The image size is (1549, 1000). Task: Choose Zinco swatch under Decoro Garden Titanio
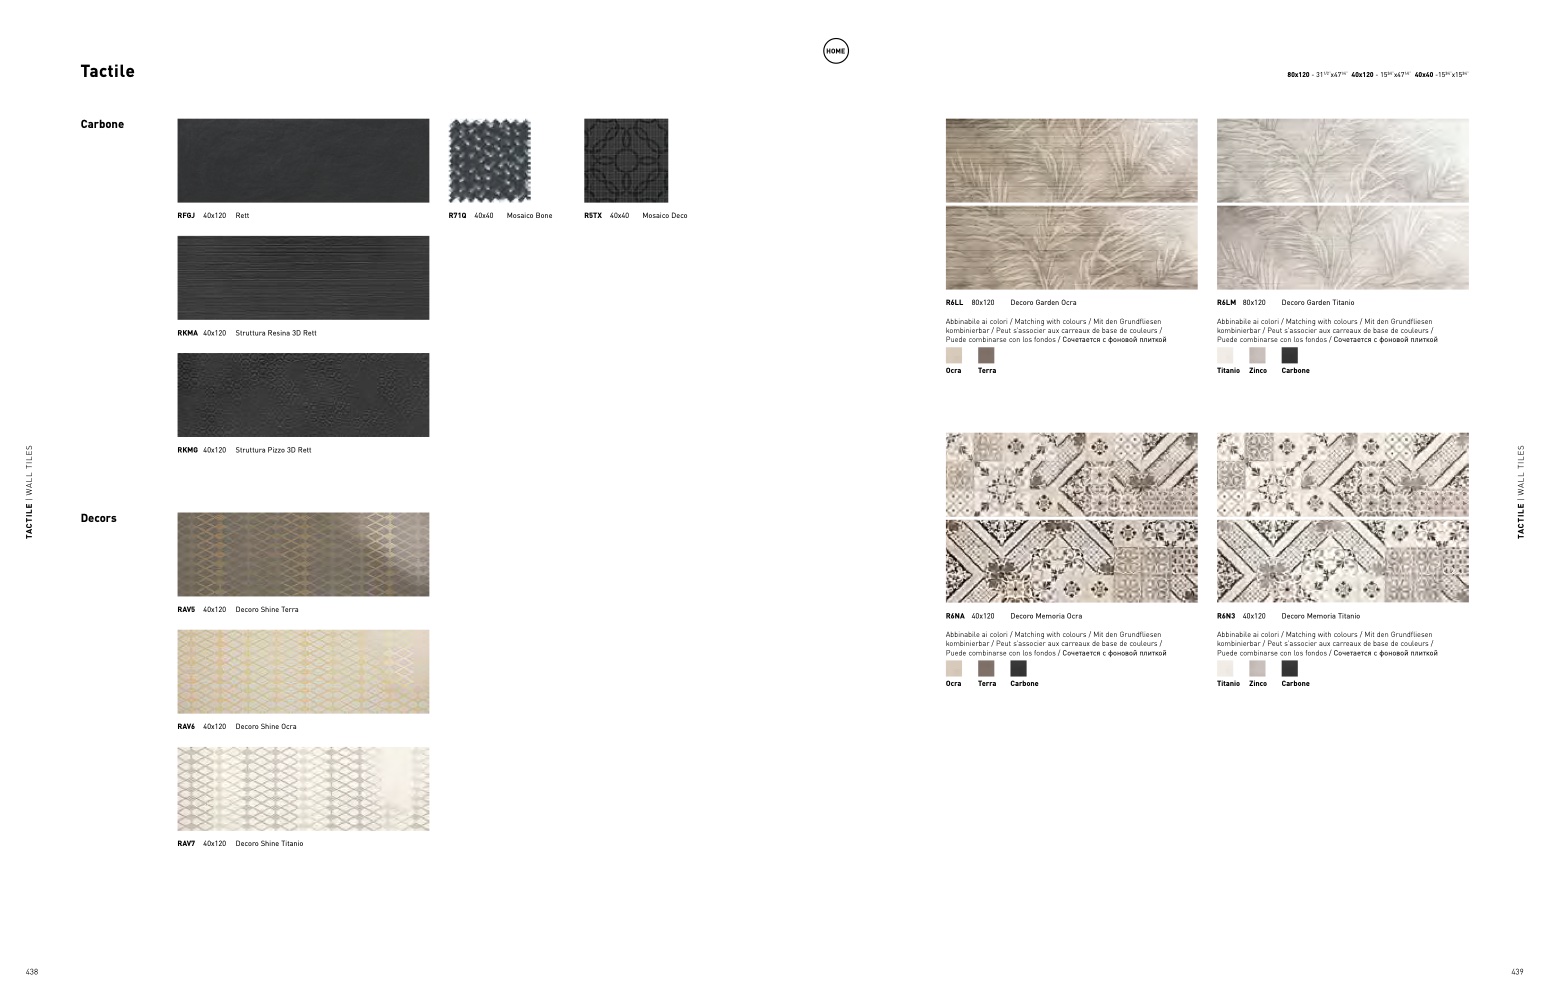tap(1257, 355)
